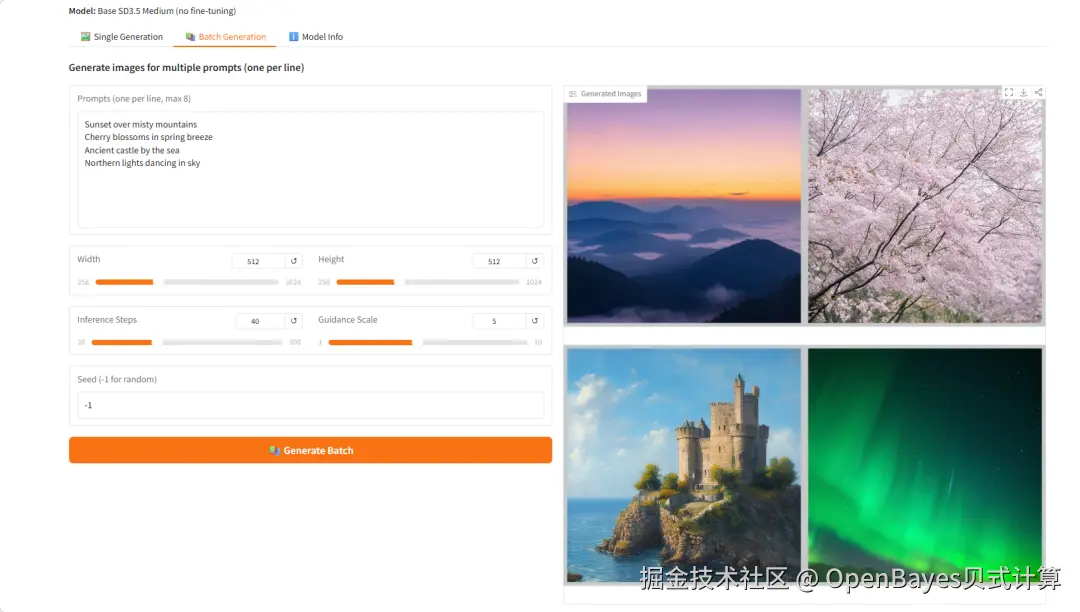
Task: Switch to the Single Generation tab
Action: pos(121,36)
